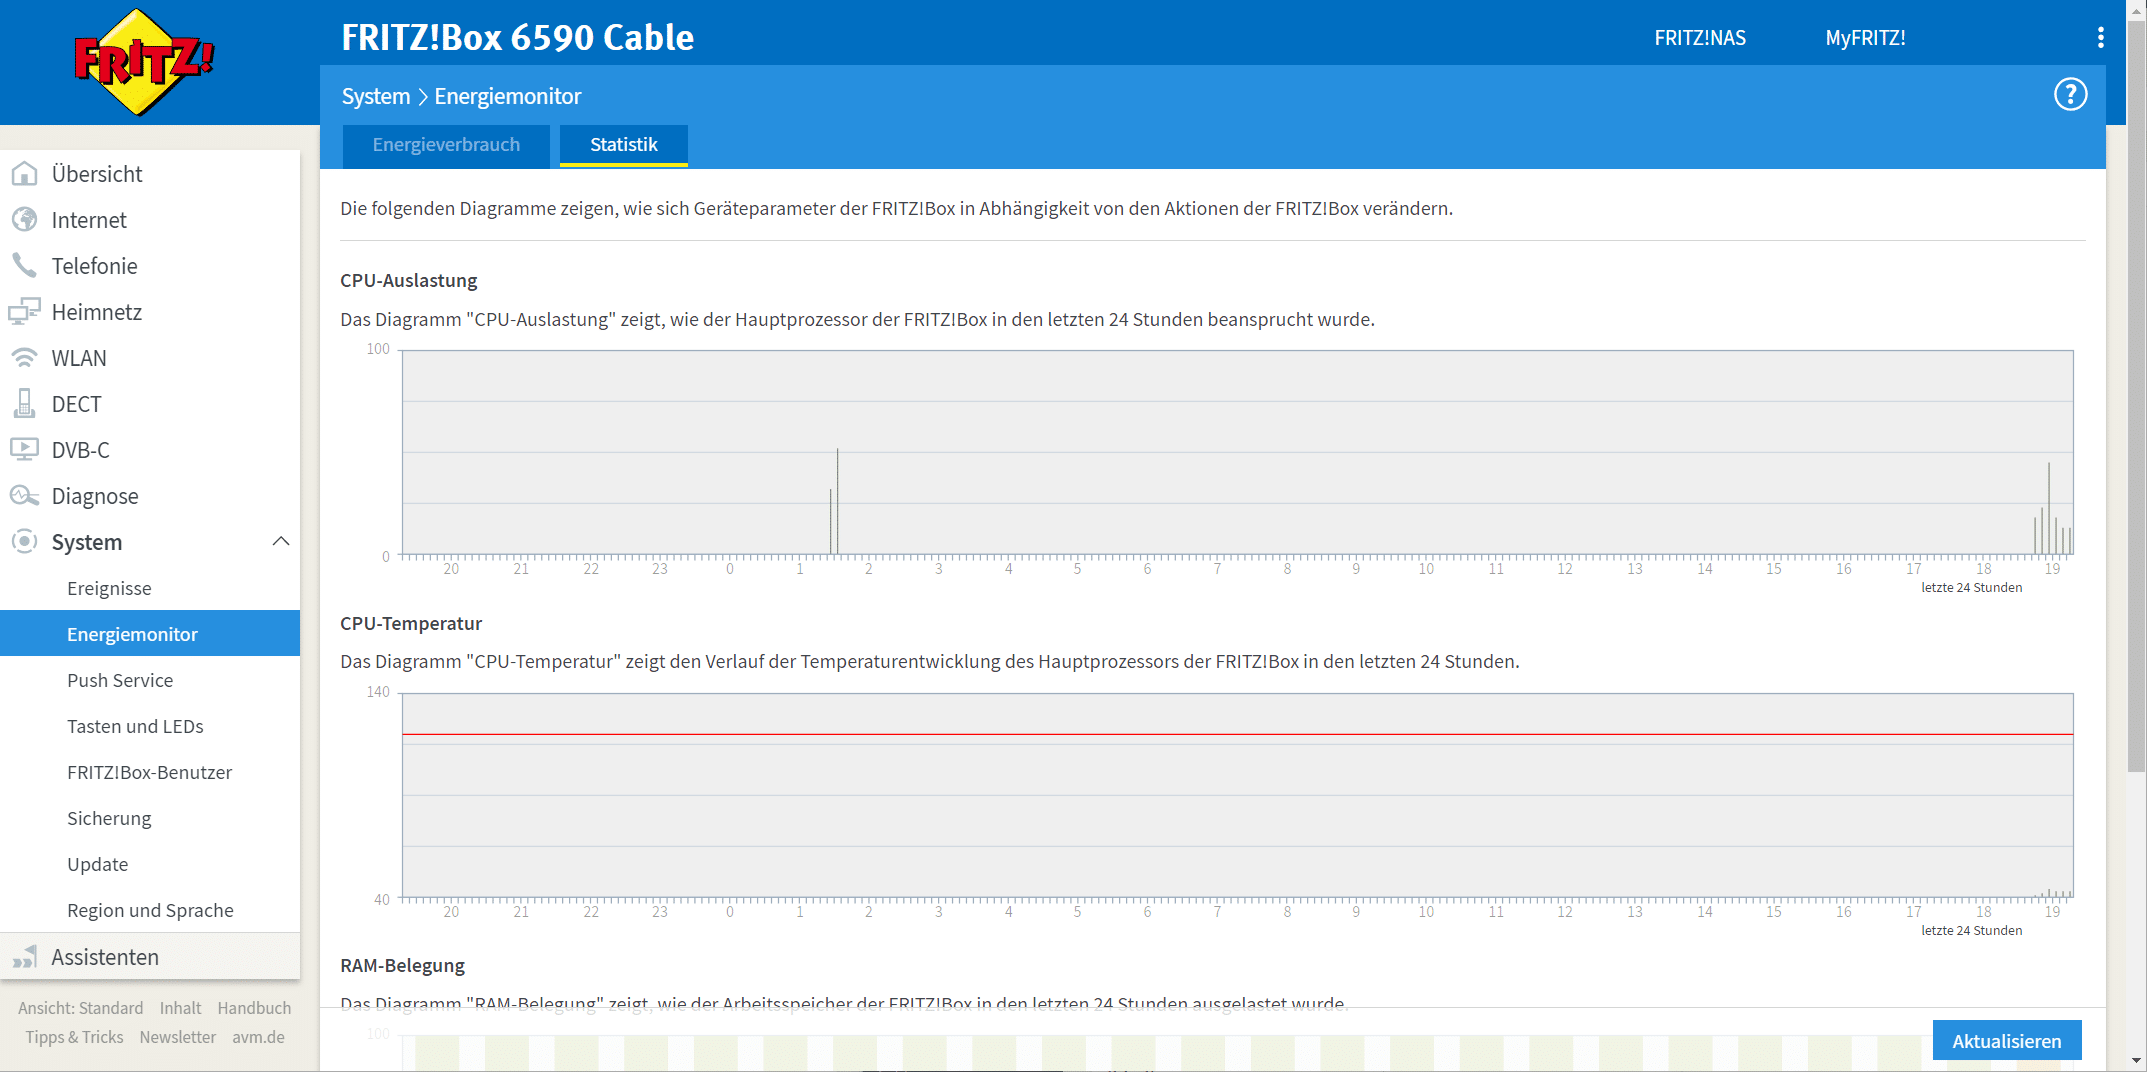Click the FRITZ! logo
Image resolution: width=2147 pixels, height=1072 pixels.
(x=143, y=62)
